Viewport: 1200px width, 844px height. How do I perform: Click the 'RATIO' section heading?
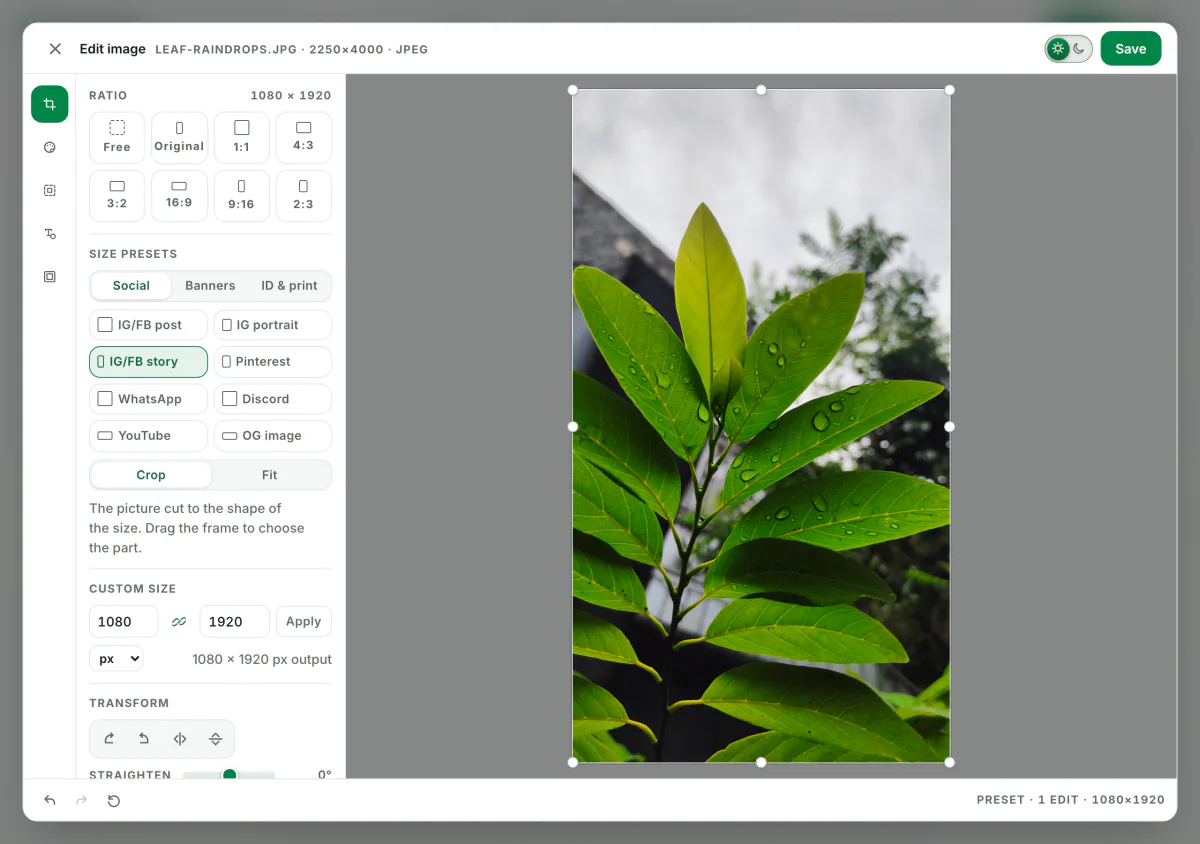[x=108, y=96]
